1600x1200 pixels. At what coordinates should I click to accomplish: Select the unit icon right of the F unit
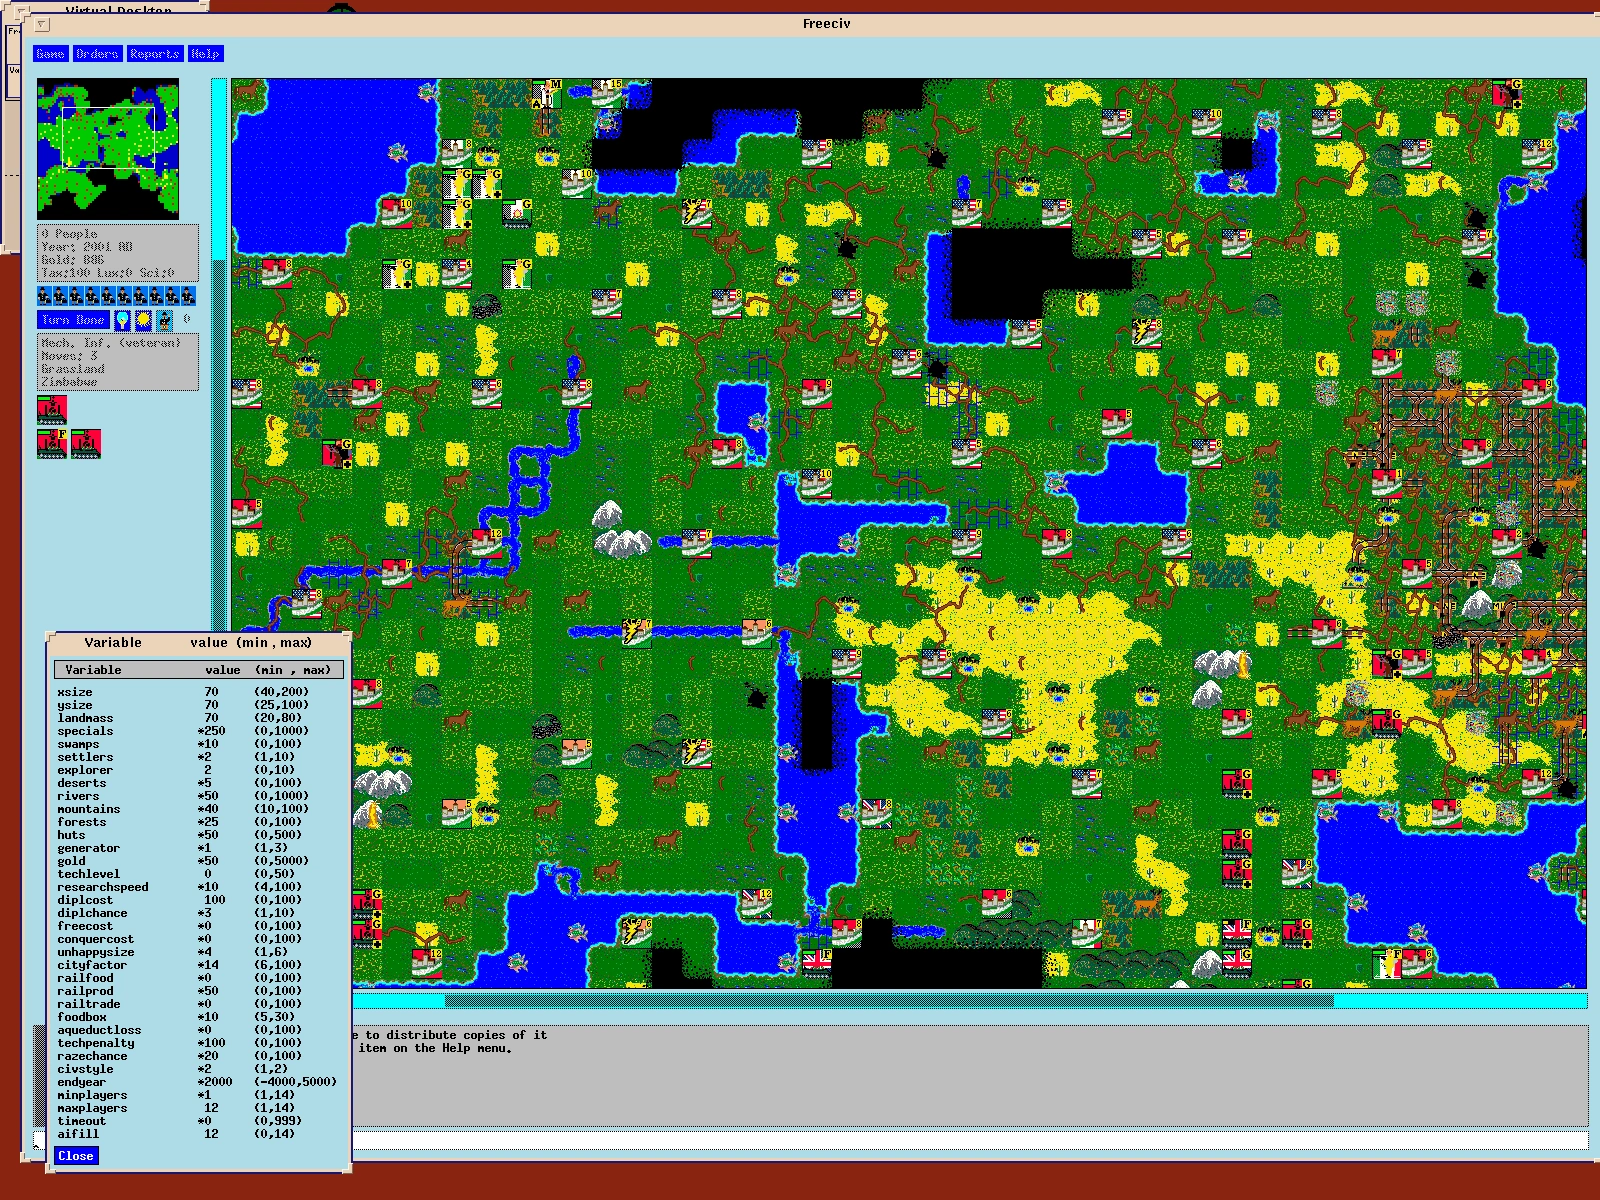86,444
